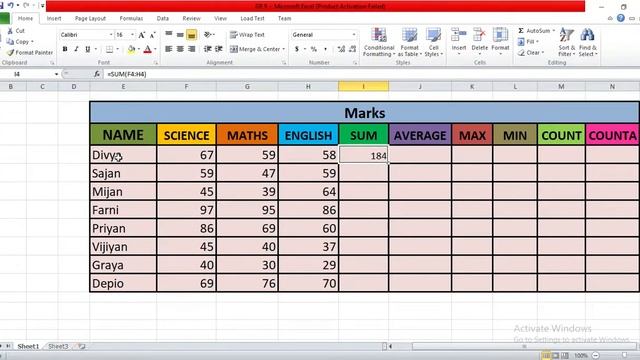Toggle Wrap Text
The image size is (640, 360).
(x=247, y=35)
